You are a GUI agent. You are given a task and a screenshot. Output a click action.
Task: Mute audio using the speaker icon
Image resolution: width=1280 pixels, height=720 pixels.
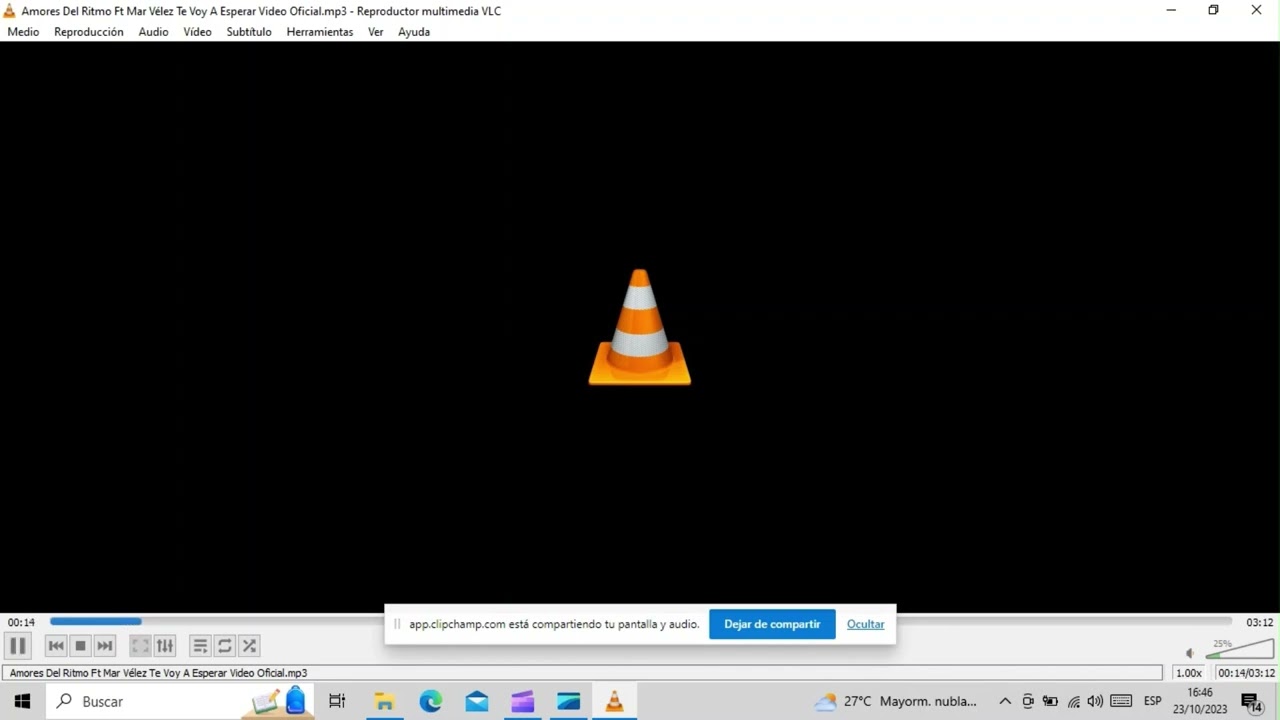(1190, 653)
